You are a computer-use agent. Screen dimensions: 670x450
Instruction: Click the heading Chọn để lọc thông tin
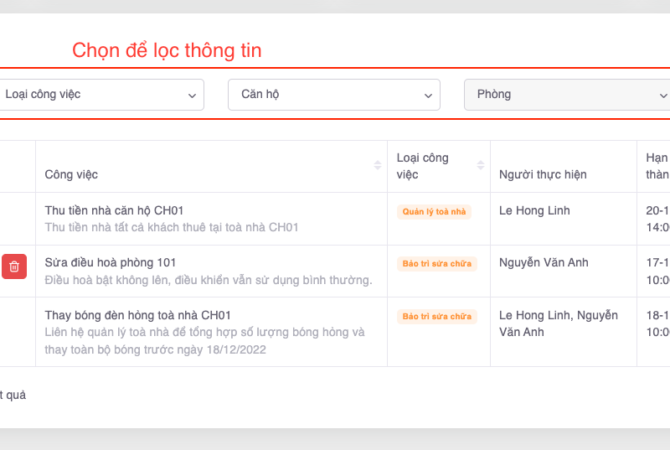pos(167,50)
